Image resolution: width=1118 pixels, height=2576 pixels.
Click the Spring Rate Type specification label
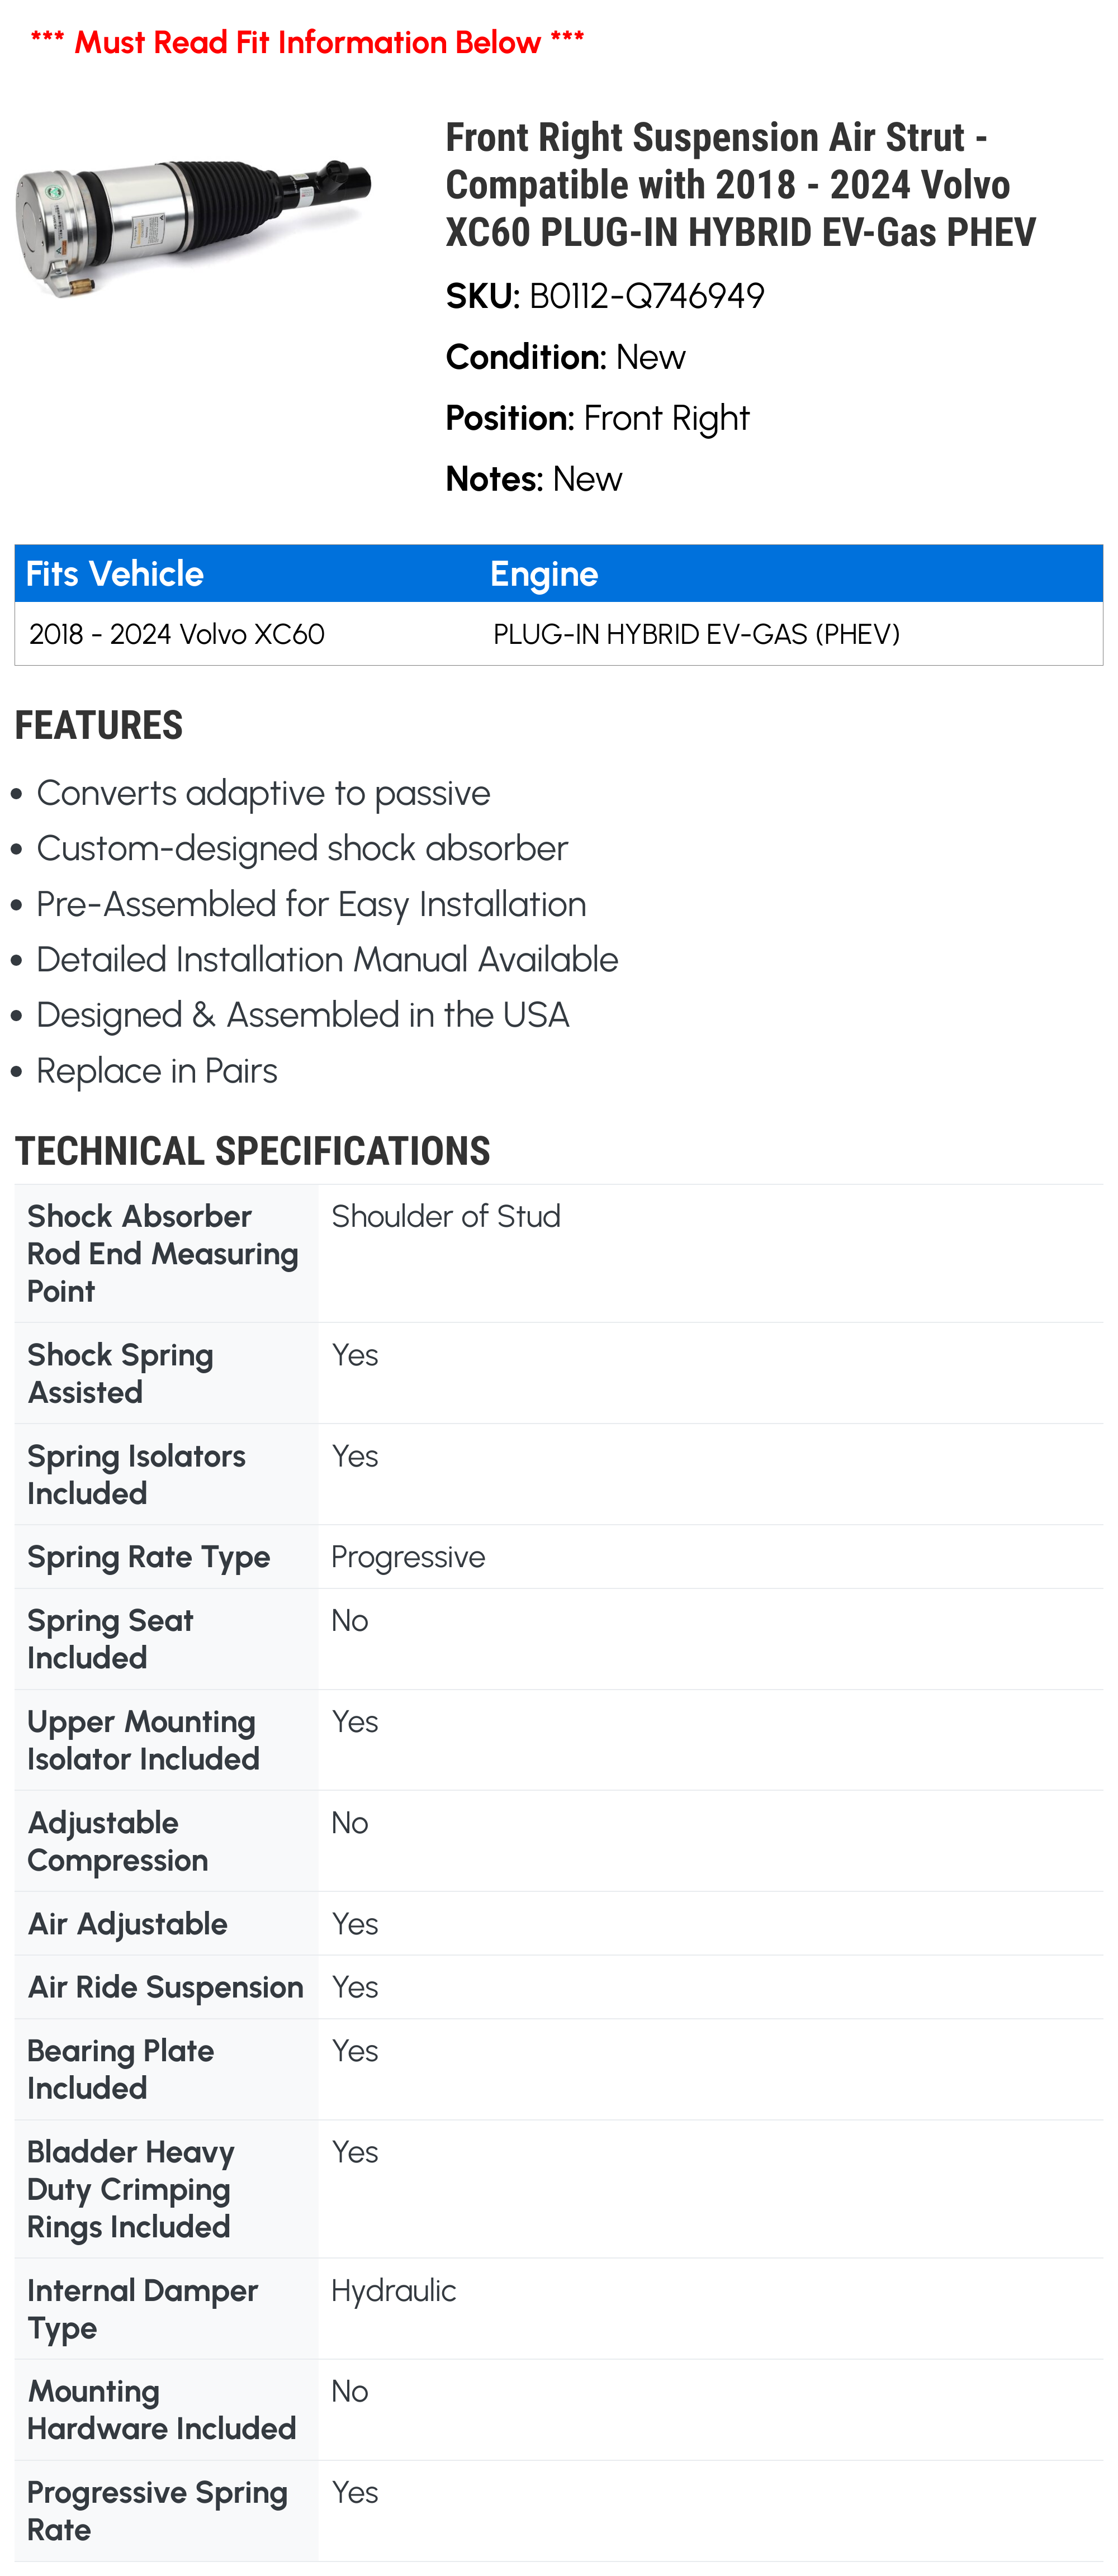click(x=149, y=1557)
